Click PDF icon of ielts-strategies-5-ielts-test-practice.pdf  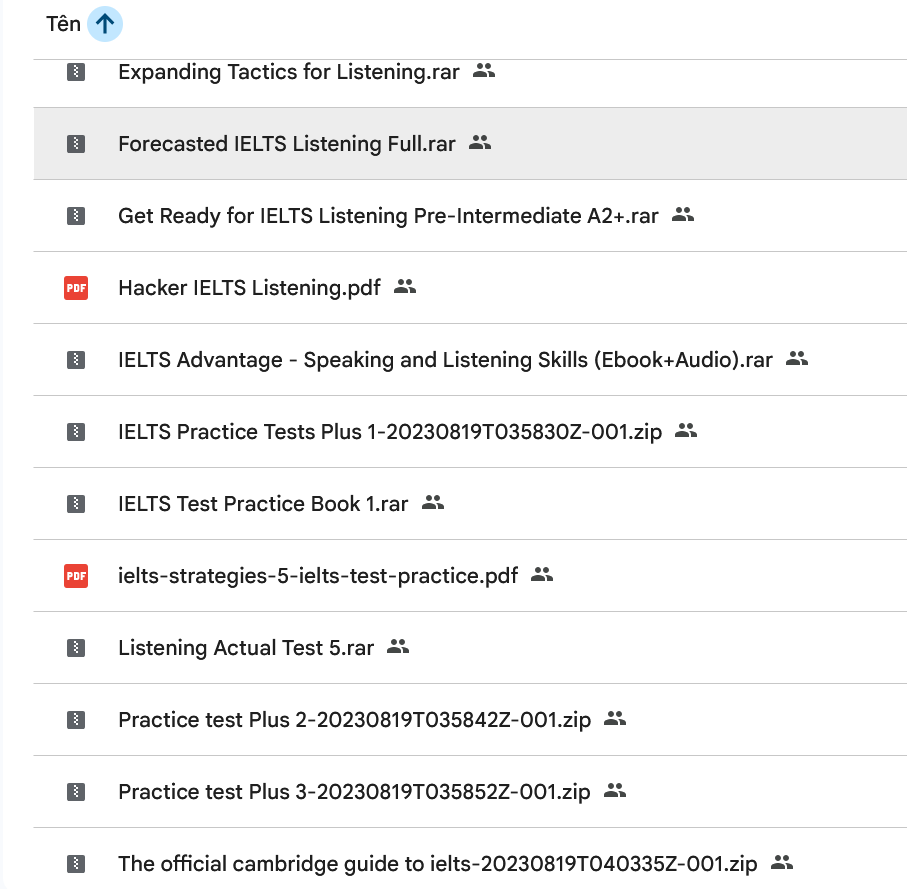(75, 576)
